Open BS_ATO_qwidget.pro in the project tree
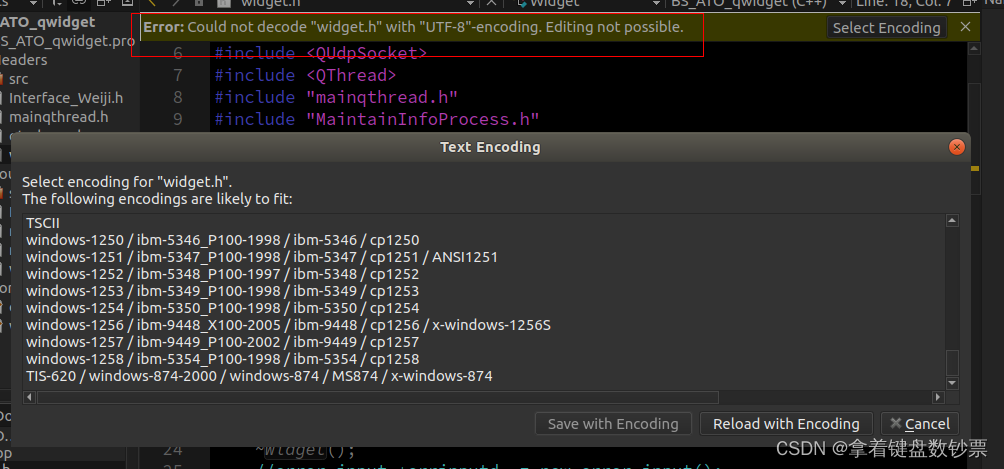 point(68,41)
